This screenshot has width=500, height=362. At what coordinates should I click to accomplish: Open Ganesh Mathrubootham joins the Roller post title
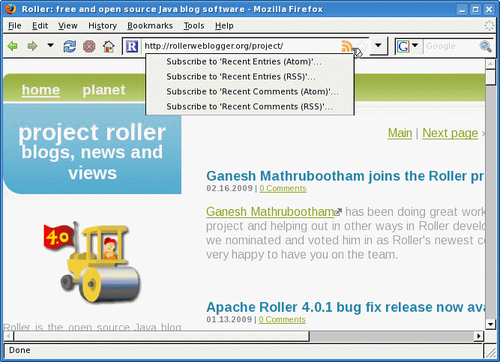(x=345, y=176)
